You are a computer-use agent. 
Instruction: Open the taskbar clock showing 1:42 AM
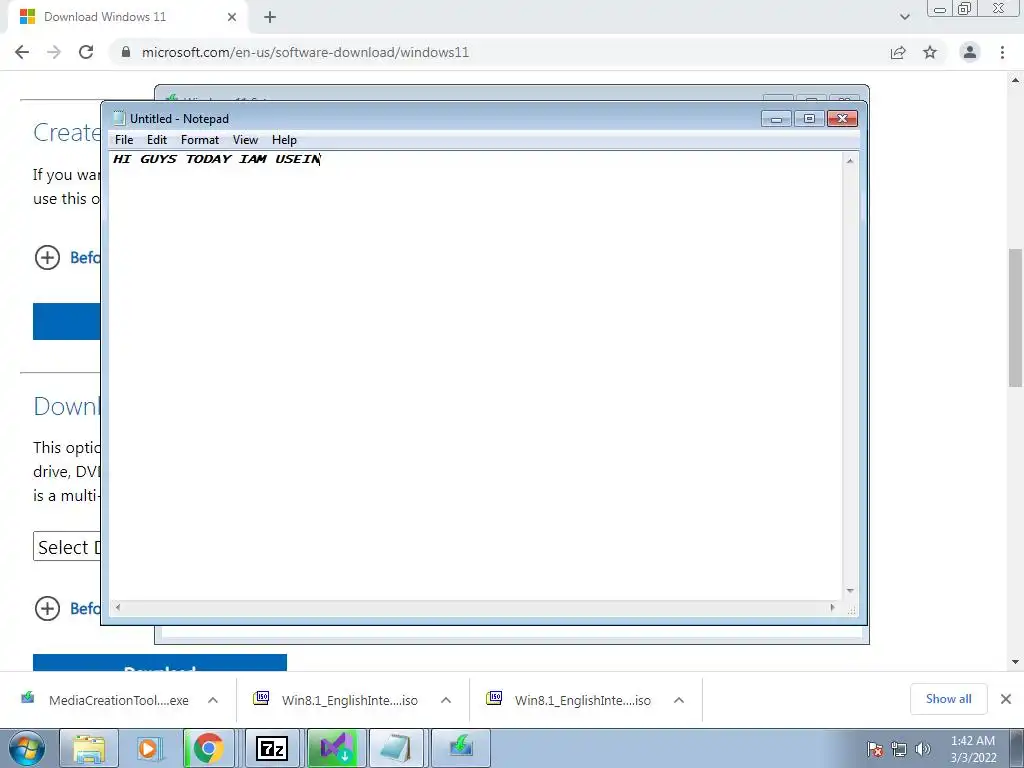click(973, 749)
